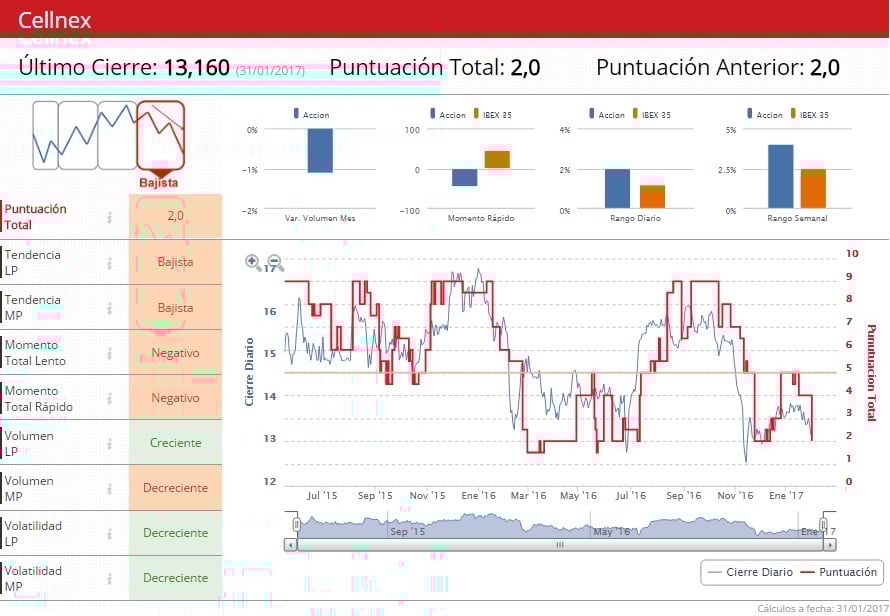Click the Momento Total Rápido Negativo cell

coord(175,398)
